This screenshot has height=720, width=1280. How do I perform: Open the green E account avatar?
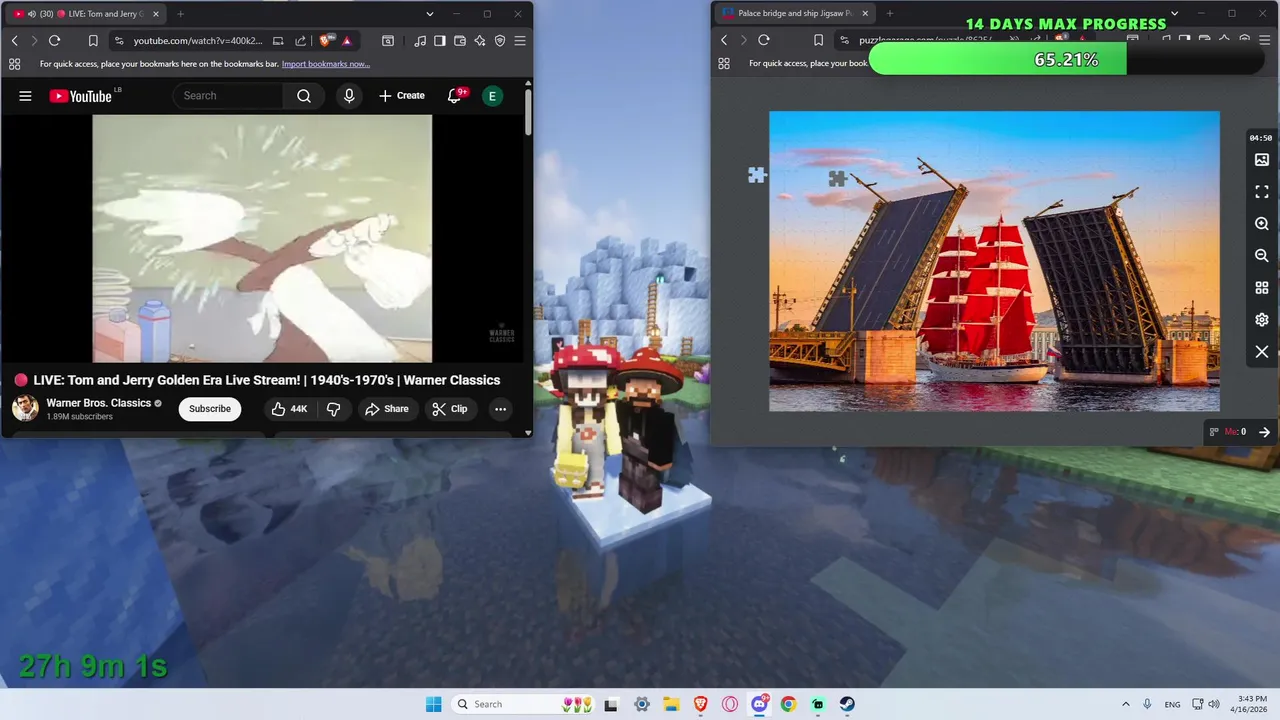point(492,96)
